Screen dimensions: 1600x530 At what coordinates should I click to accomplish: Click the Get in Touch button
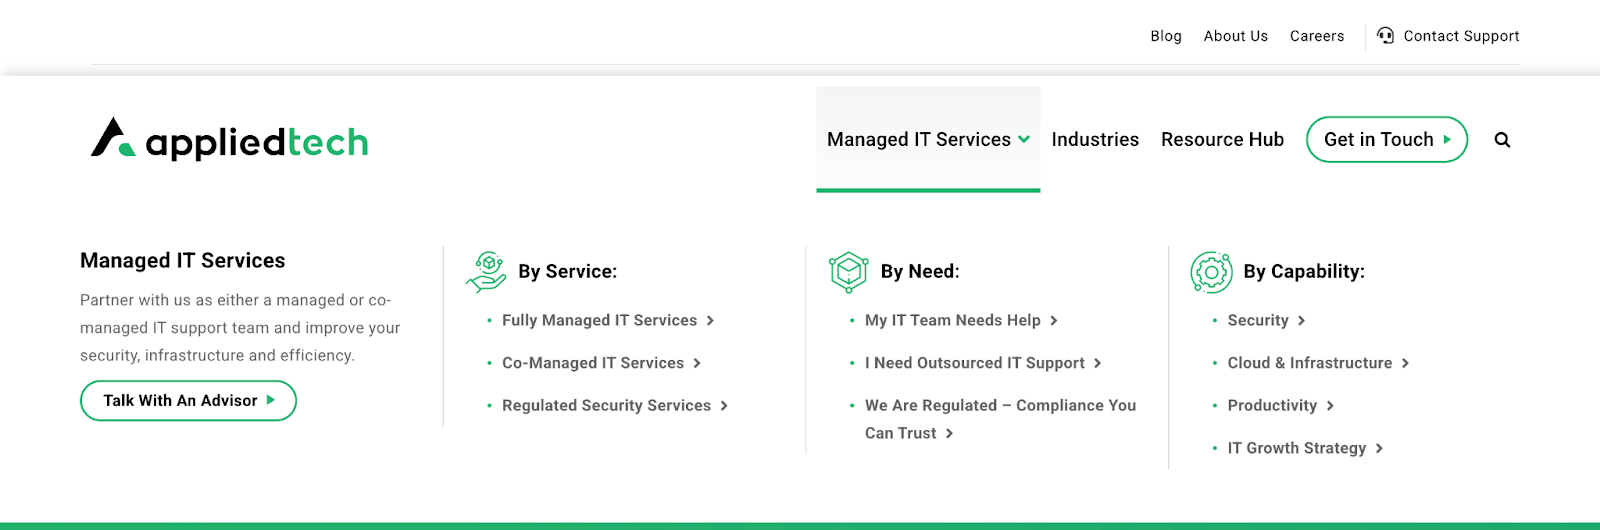[1387, 139]
